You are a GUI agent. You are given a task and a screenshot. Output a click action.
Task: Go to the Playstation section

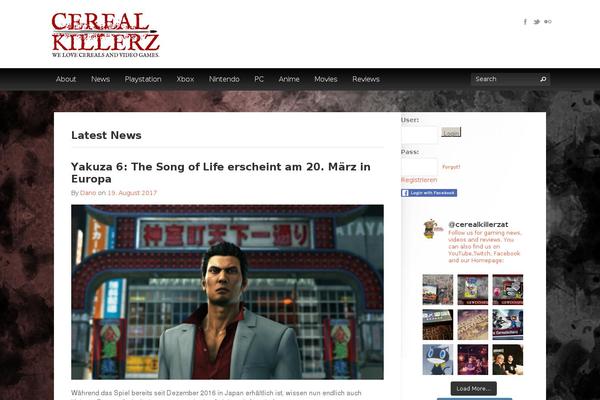coord(143,79)
